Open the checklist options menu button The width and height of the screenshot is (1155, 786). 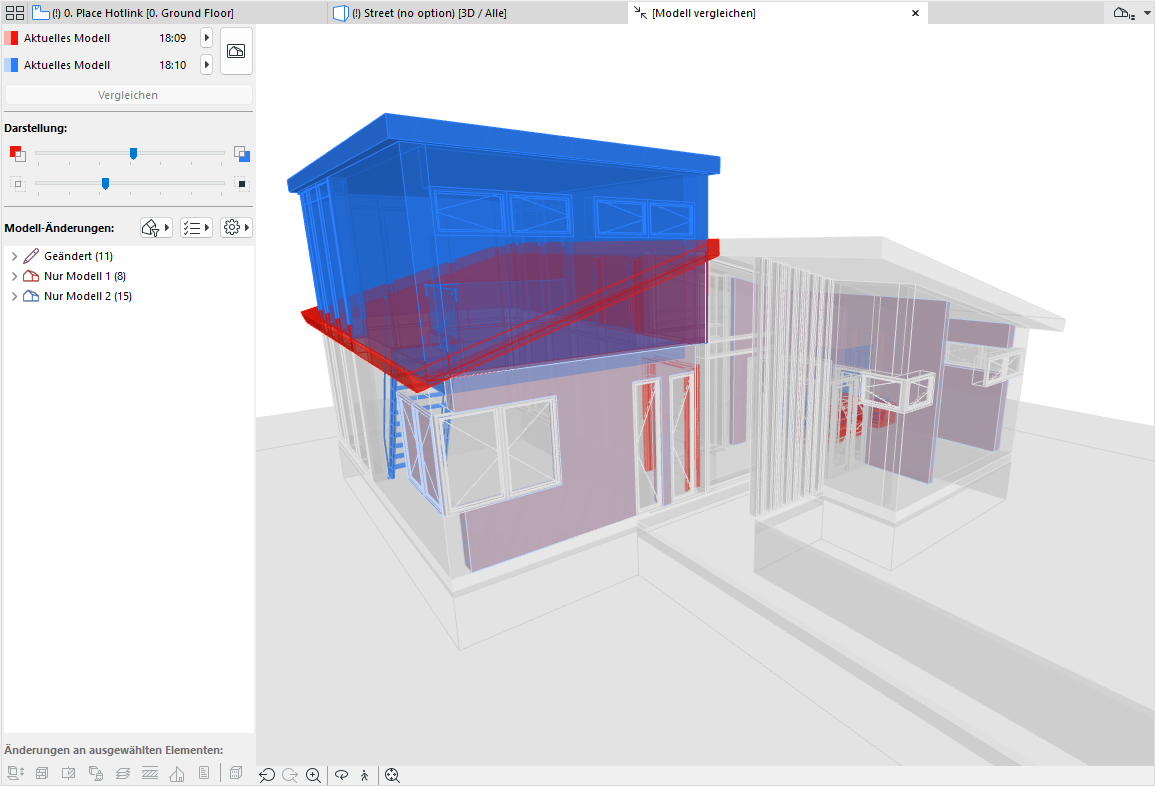[196, 228]
